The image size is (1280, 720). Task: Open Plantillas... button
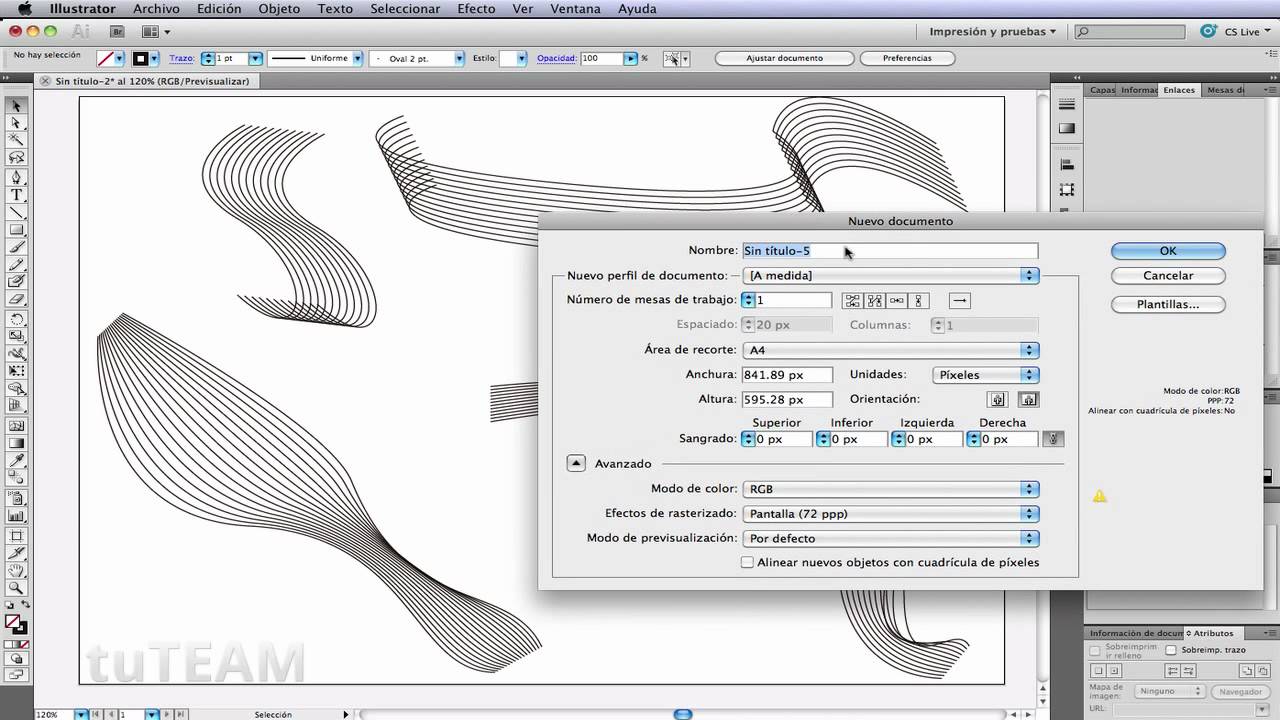1168,304
